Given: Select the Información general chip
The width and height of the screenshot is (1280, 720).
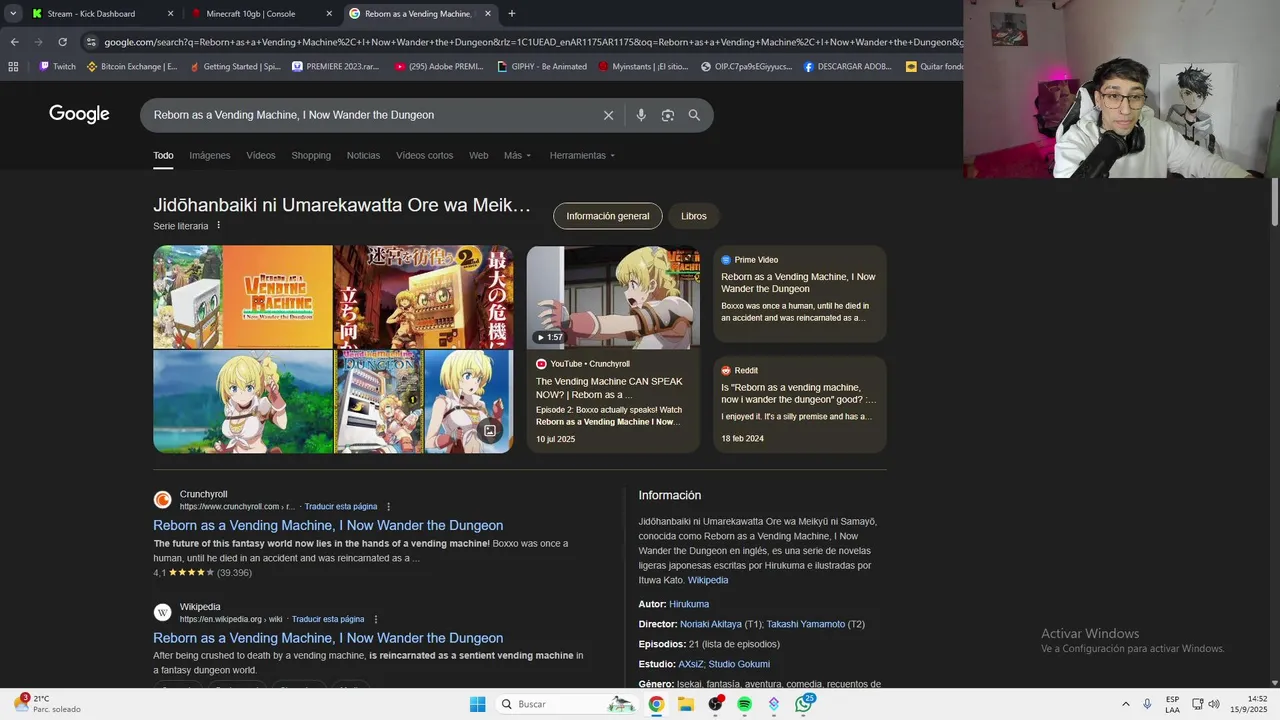Looking at the screenshot, I should pyautogui.click(x=608, y=216).
